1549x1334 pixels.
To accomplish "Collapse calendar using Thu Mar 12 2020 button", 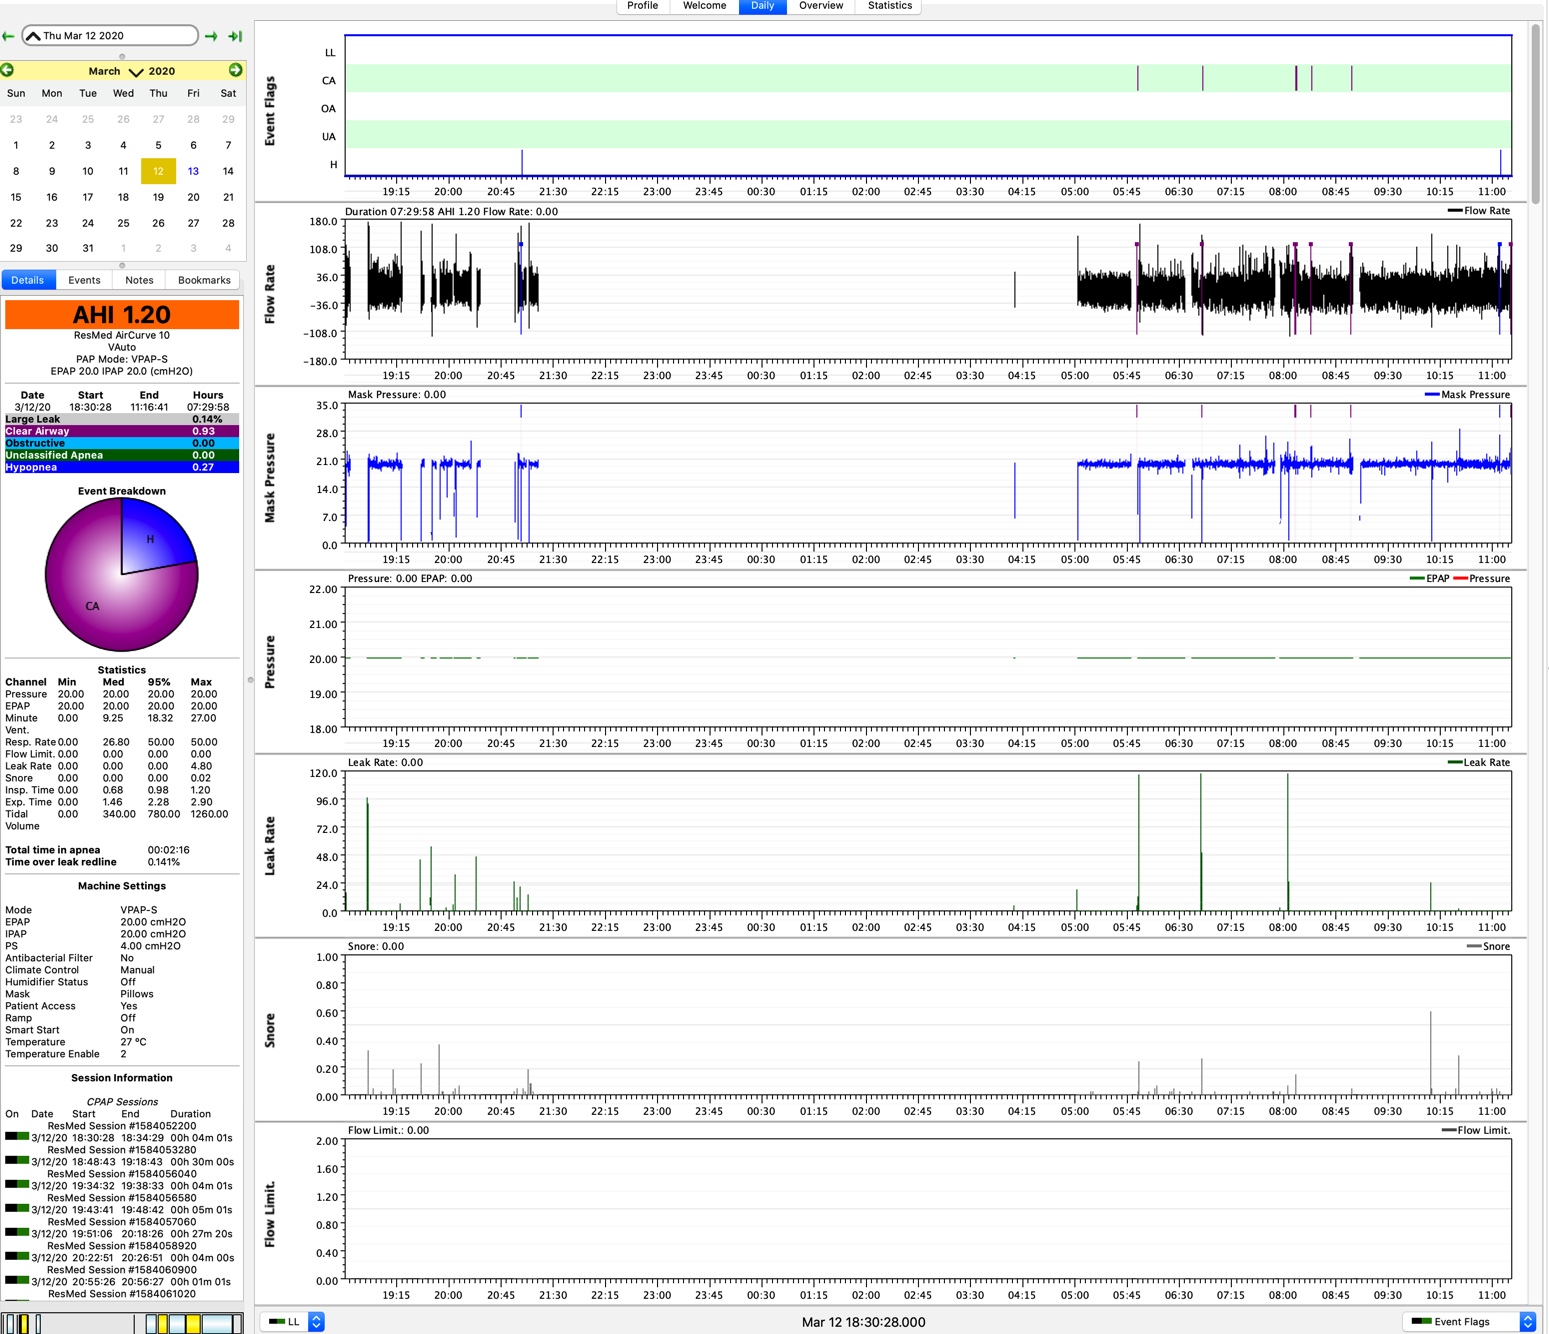I will 110,36.
